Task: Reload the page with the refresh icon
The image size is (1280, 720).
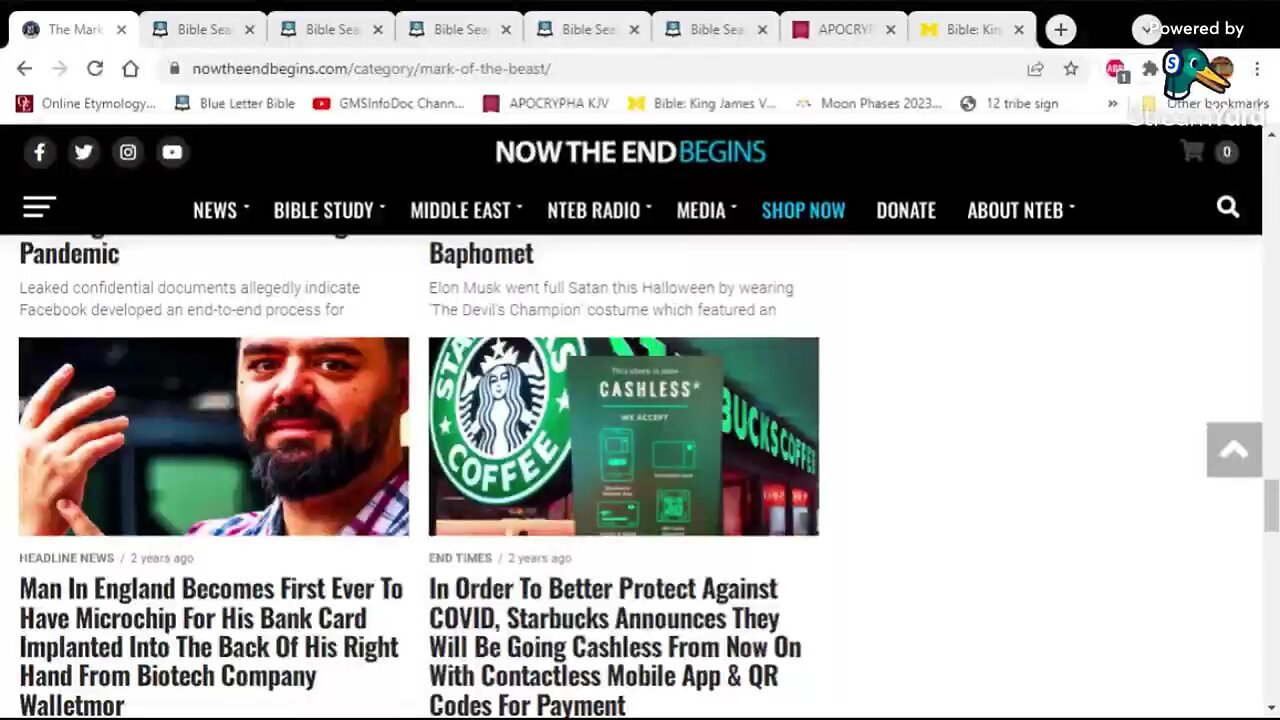Action: [x=95, y=68]
